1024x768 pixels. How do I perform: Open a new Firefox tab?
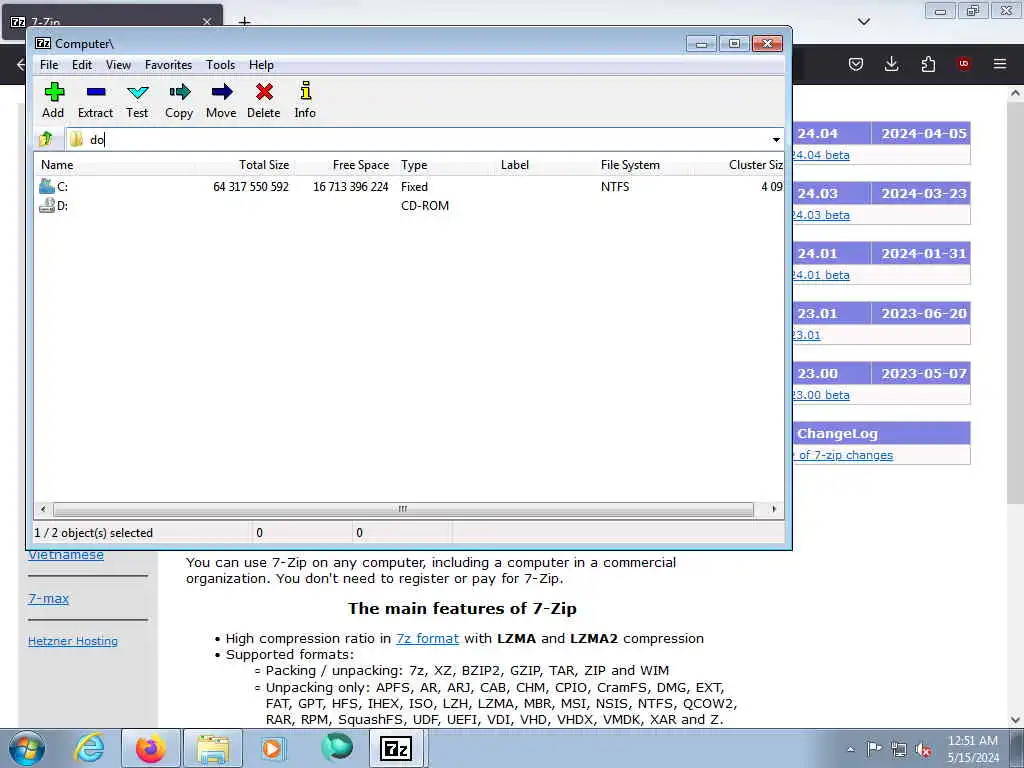[244, 22]
